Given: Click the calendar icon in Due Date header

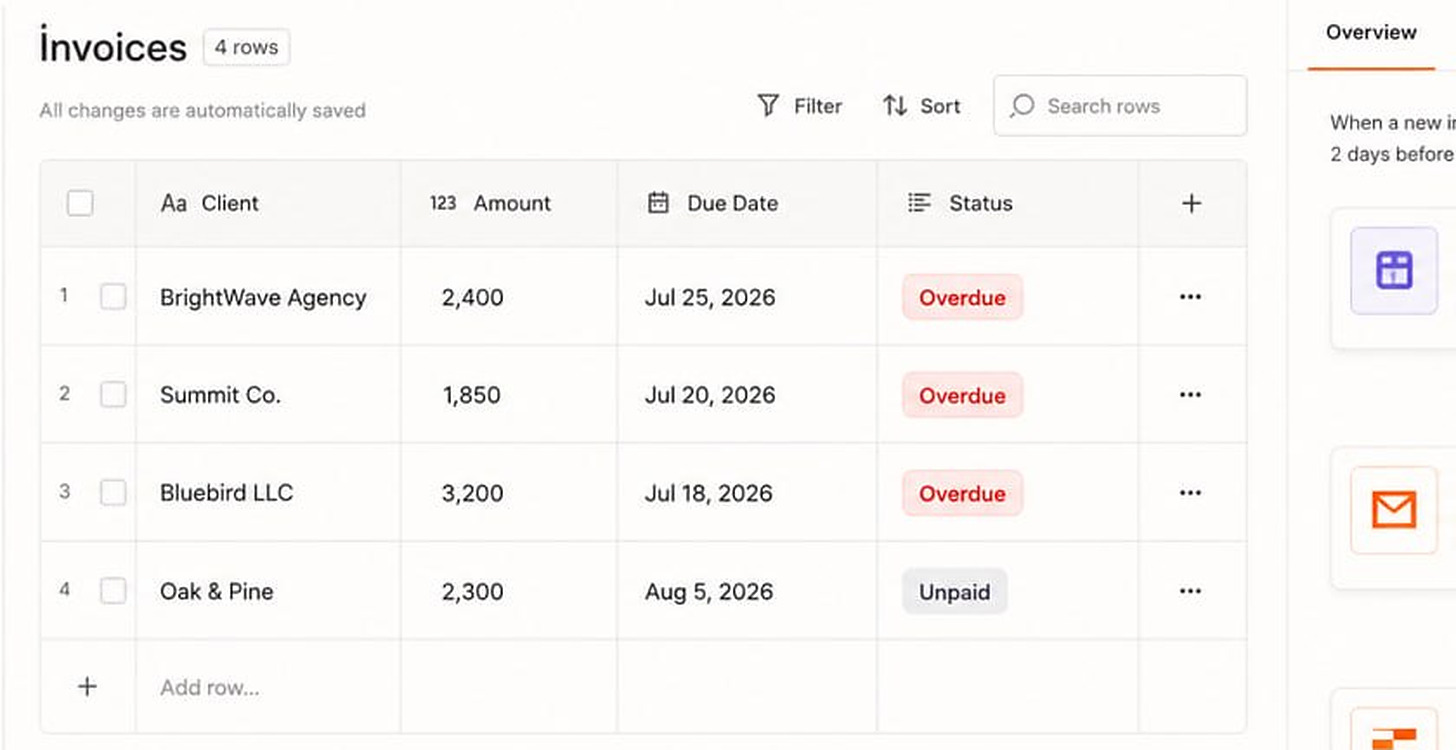Looking at the screenshot, I should (658, 203).
